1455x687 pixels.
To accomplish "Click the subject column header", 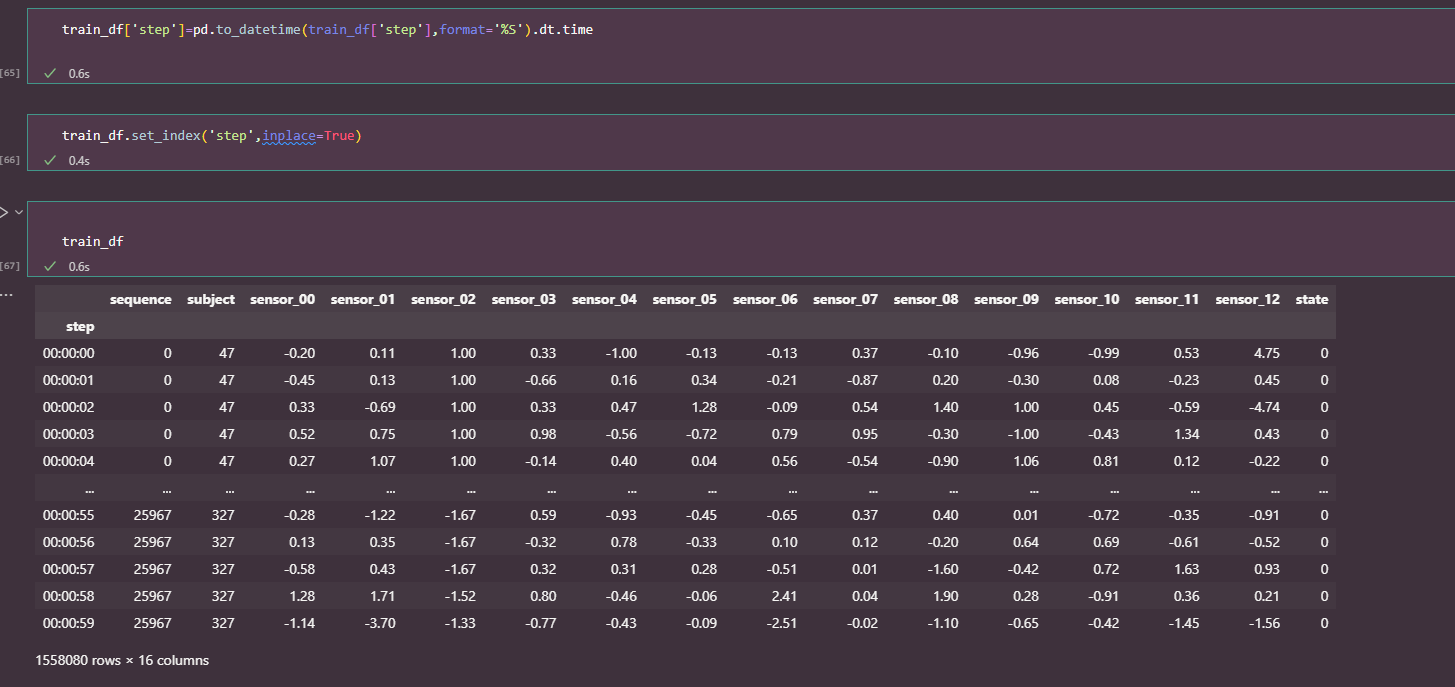I will [211, 299].
